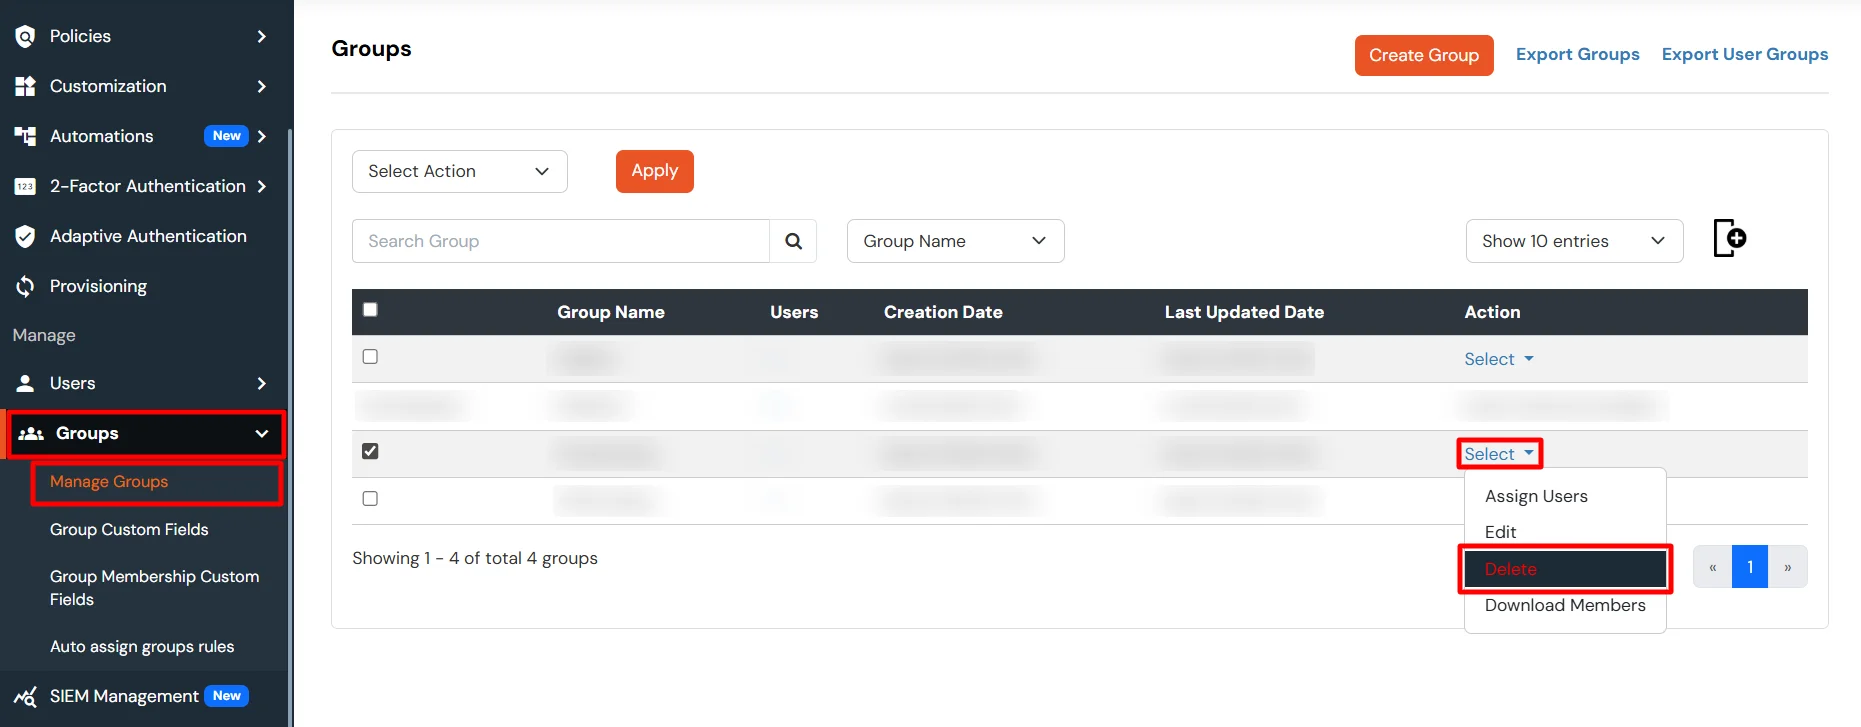
Task: Open the first row Select action dropdown
Action: (1498, 359)
